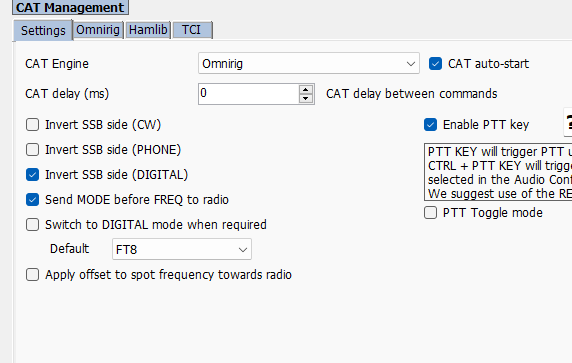Viewport: 572px width, 363px height.
Task: Click the CAT delay (ms) input field
Action: [x=249, y=94]
